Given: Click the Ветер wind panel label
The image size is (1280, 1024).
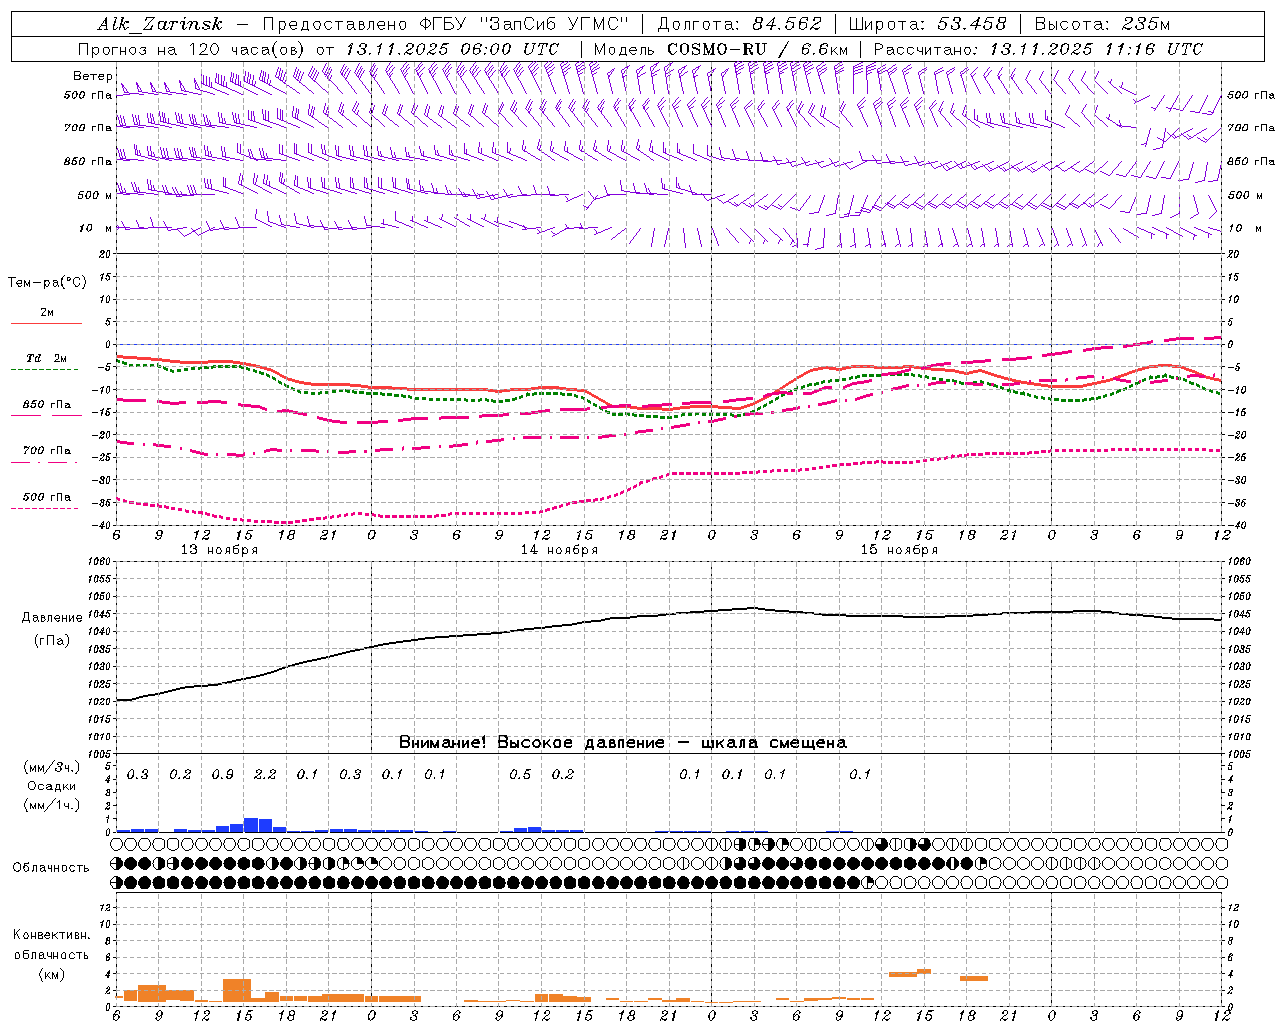Looking at the screenshot, I should click(93, 76).
